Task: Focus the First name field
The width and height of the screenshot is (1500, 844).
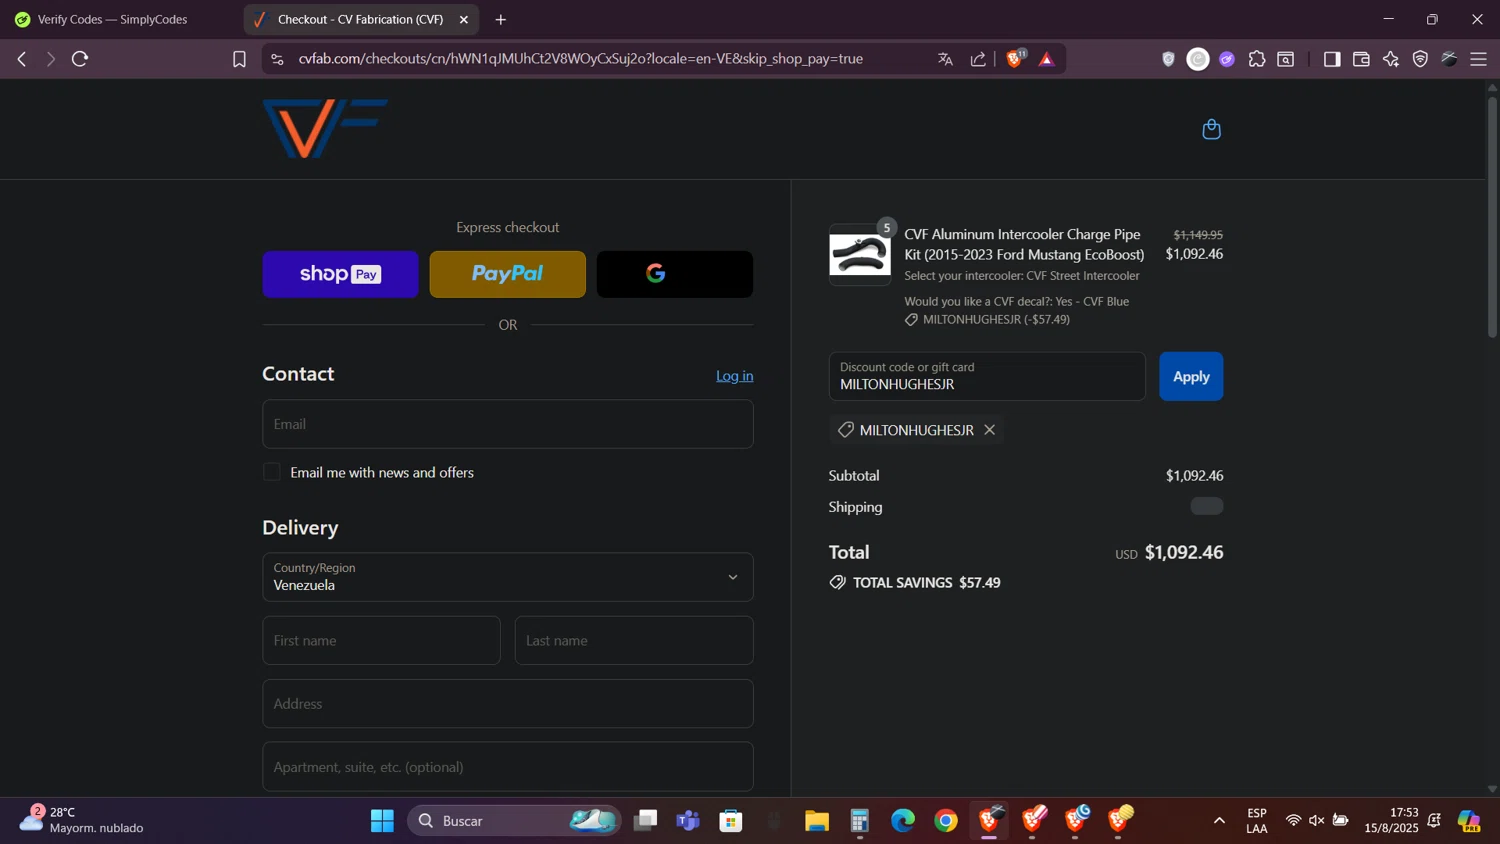Action: point(381,640)
